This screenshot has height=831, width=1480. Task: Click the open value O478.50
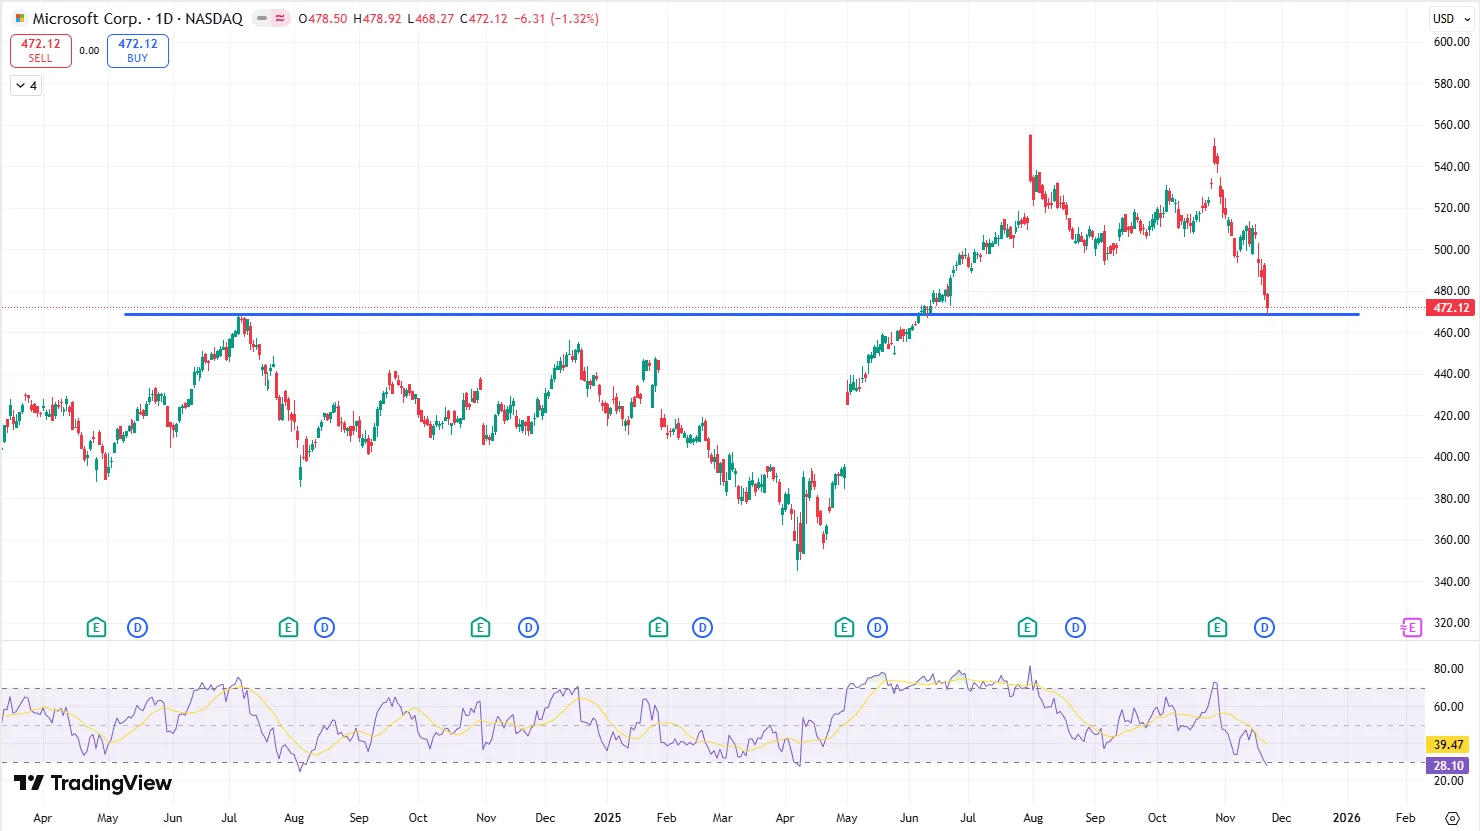click(x=323, y=18)
